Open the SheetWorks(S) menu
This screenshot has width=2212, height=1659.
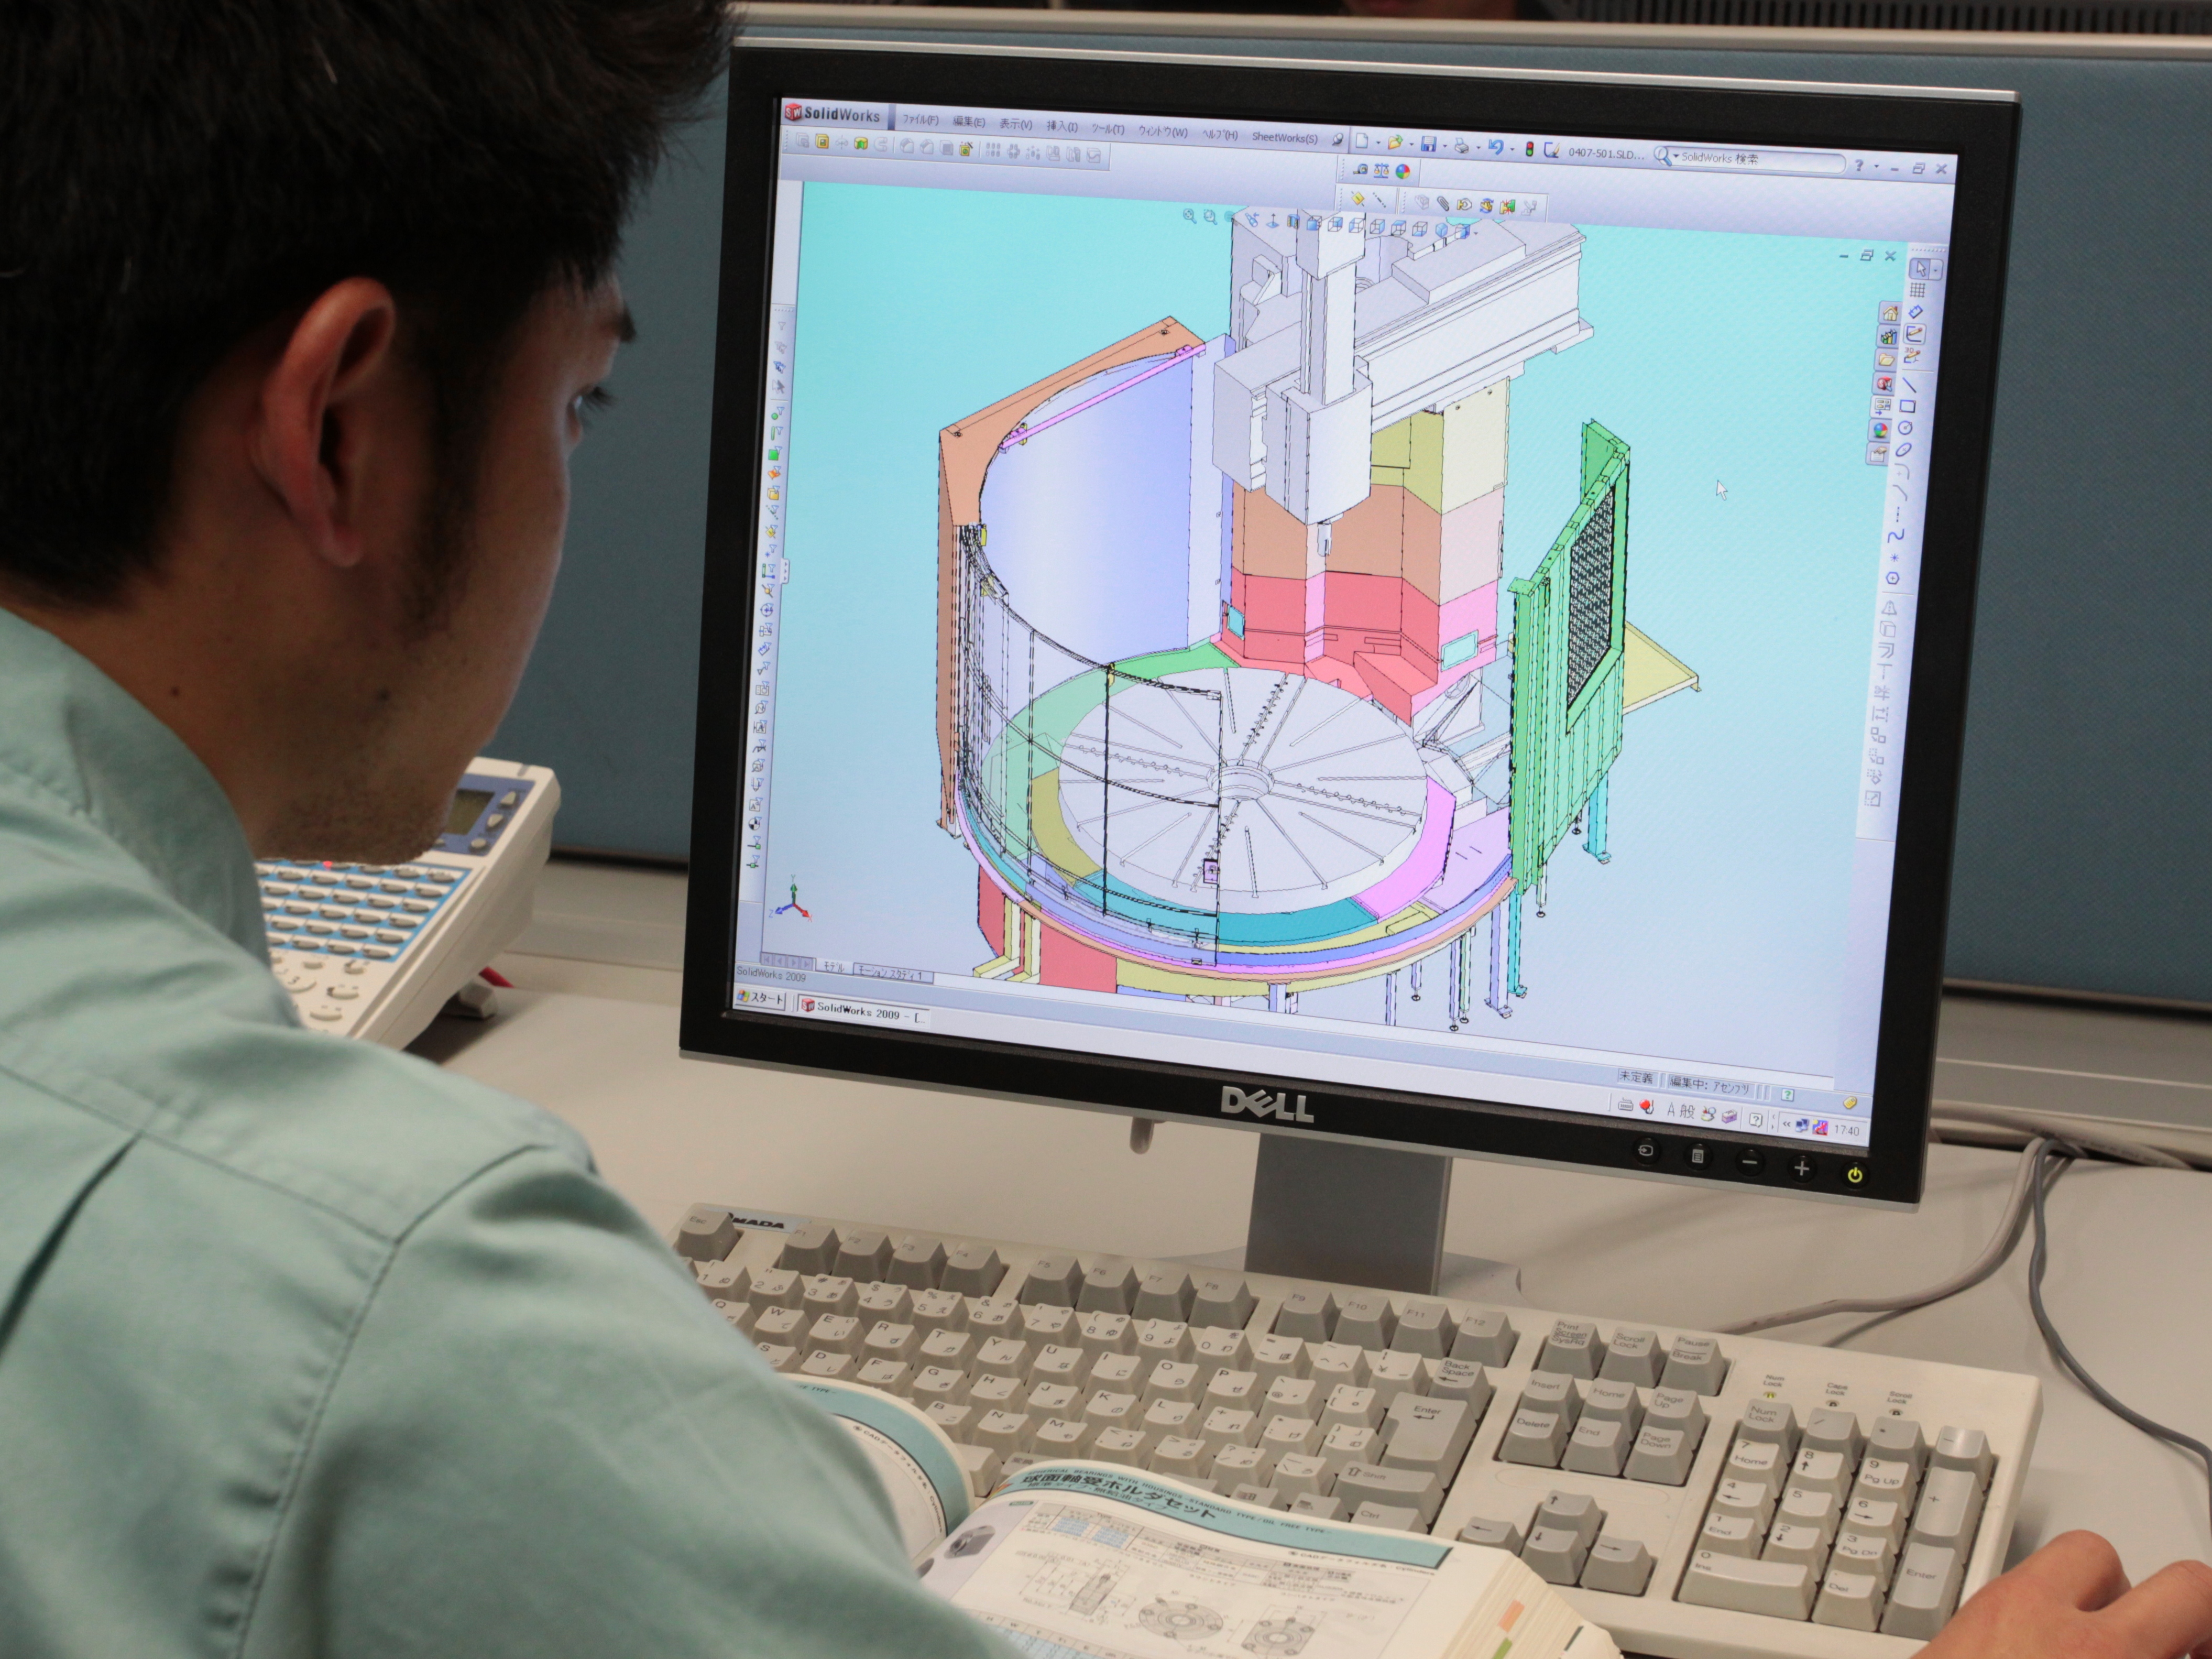click(1285, 138)
